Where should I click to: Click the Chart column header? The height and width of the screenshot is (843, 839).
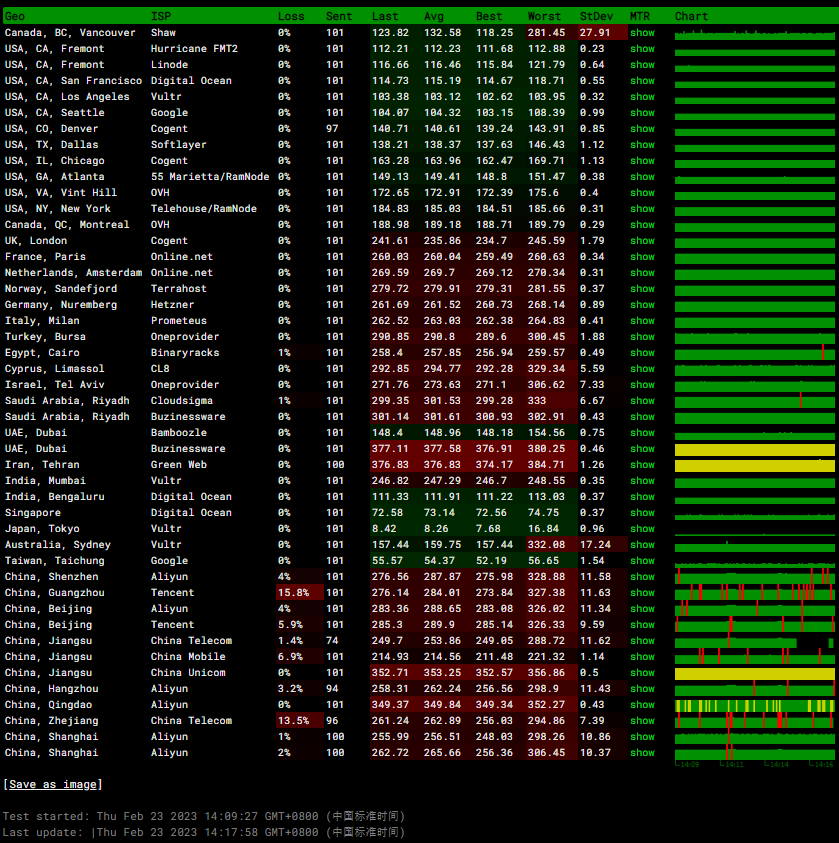[x=691, y=16]
